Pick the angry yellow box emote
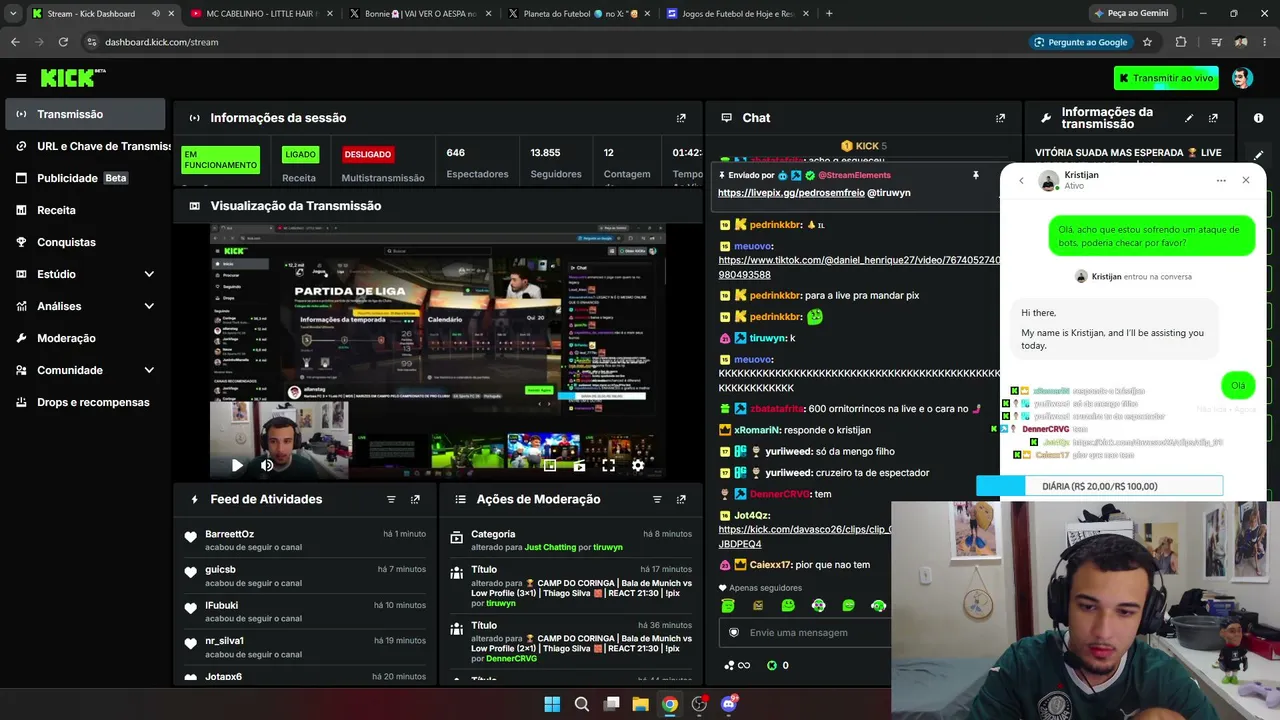 [x=758, y=606]
